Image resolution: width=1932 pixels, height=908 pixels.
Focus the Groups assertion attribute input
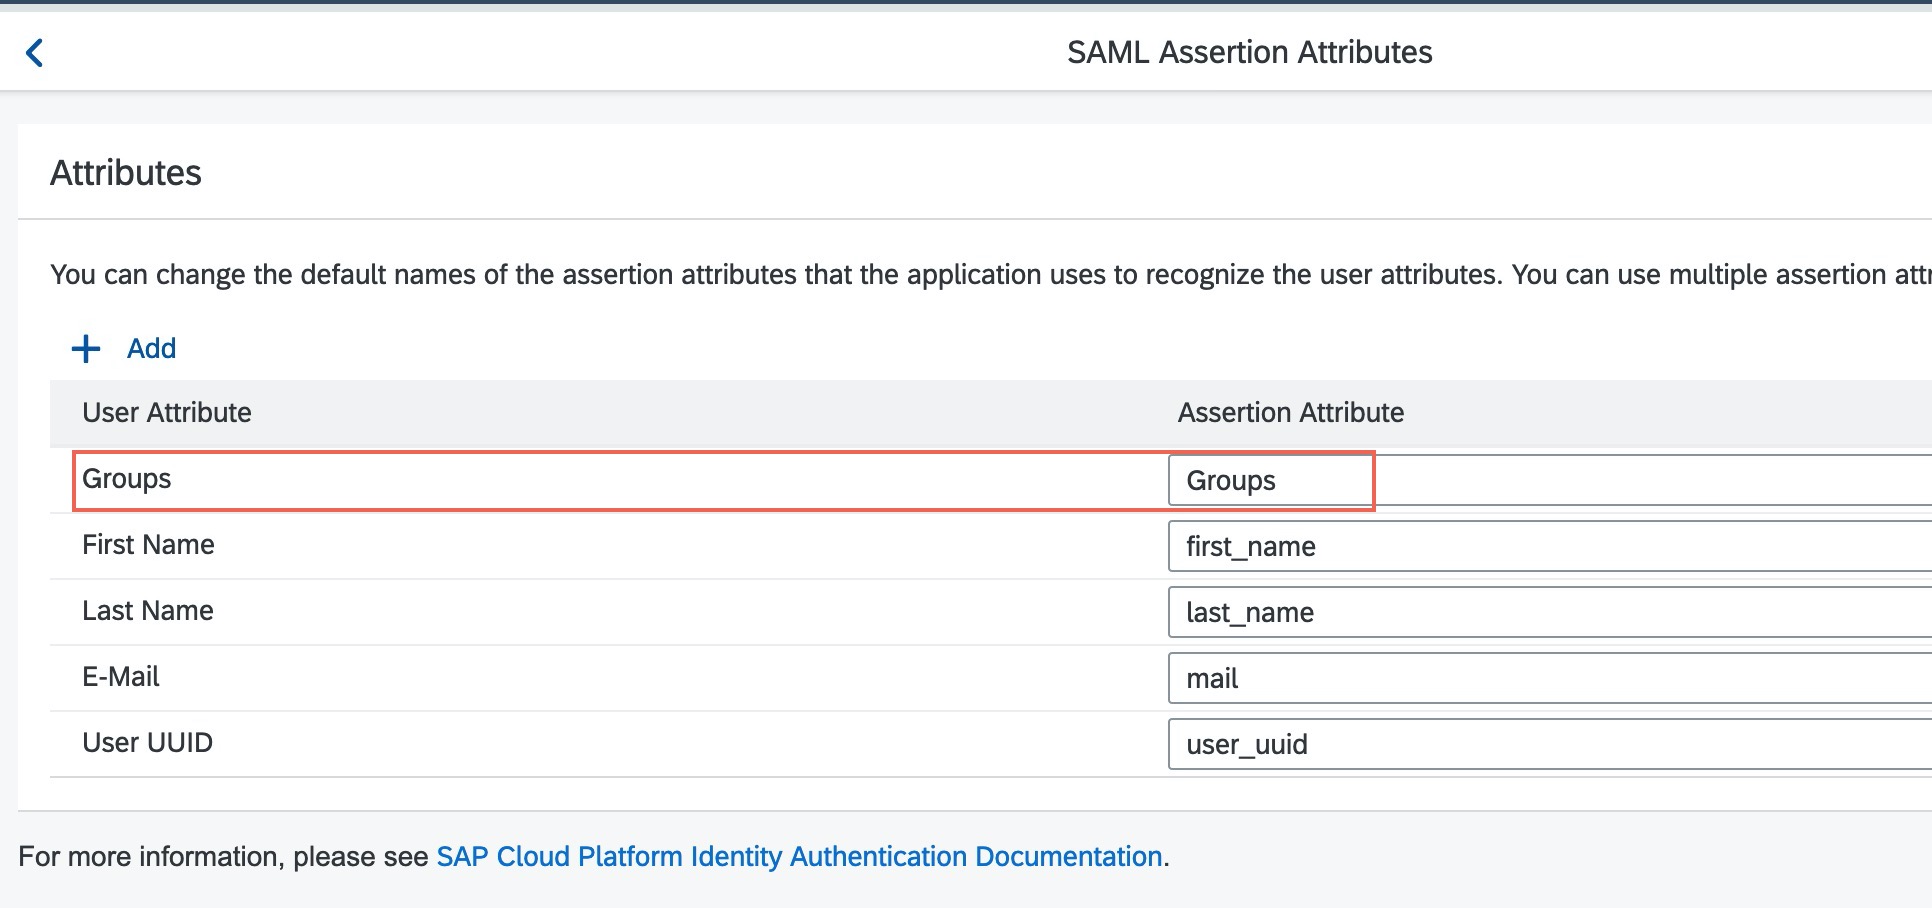pos(1548,481)
